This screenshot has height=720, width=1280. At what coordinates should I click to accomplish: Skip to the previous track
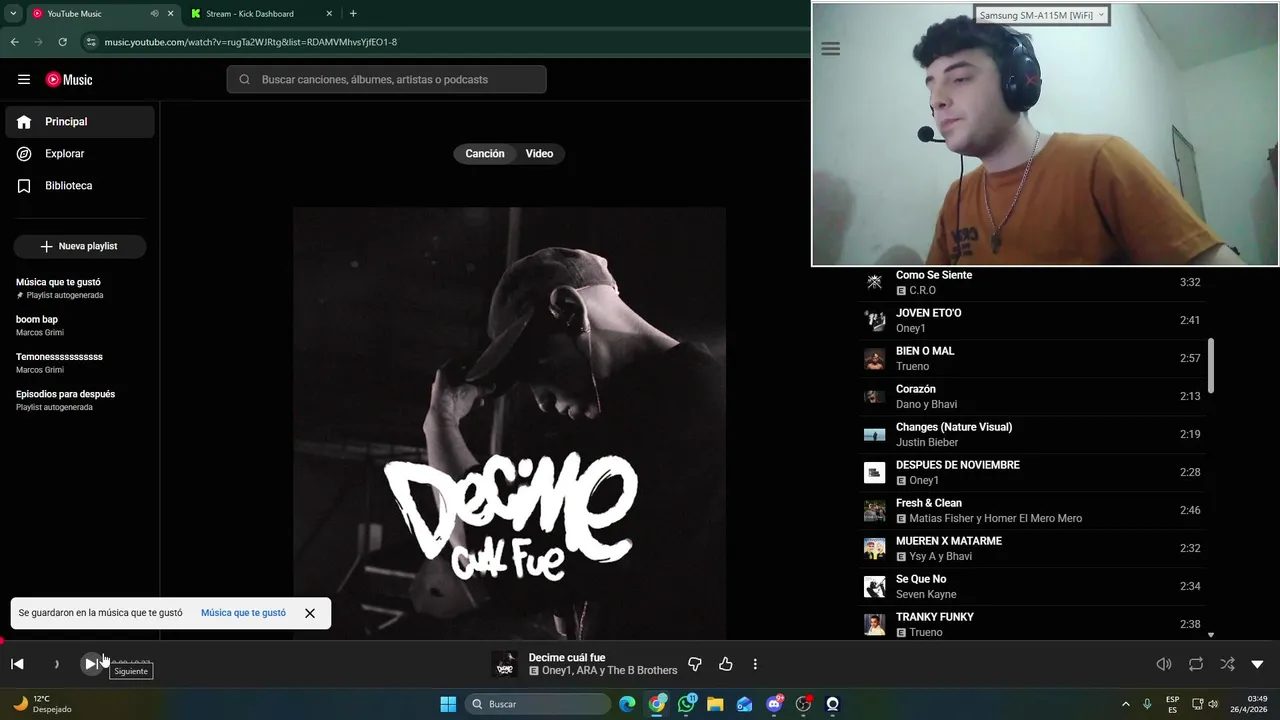tap(17, 664)
